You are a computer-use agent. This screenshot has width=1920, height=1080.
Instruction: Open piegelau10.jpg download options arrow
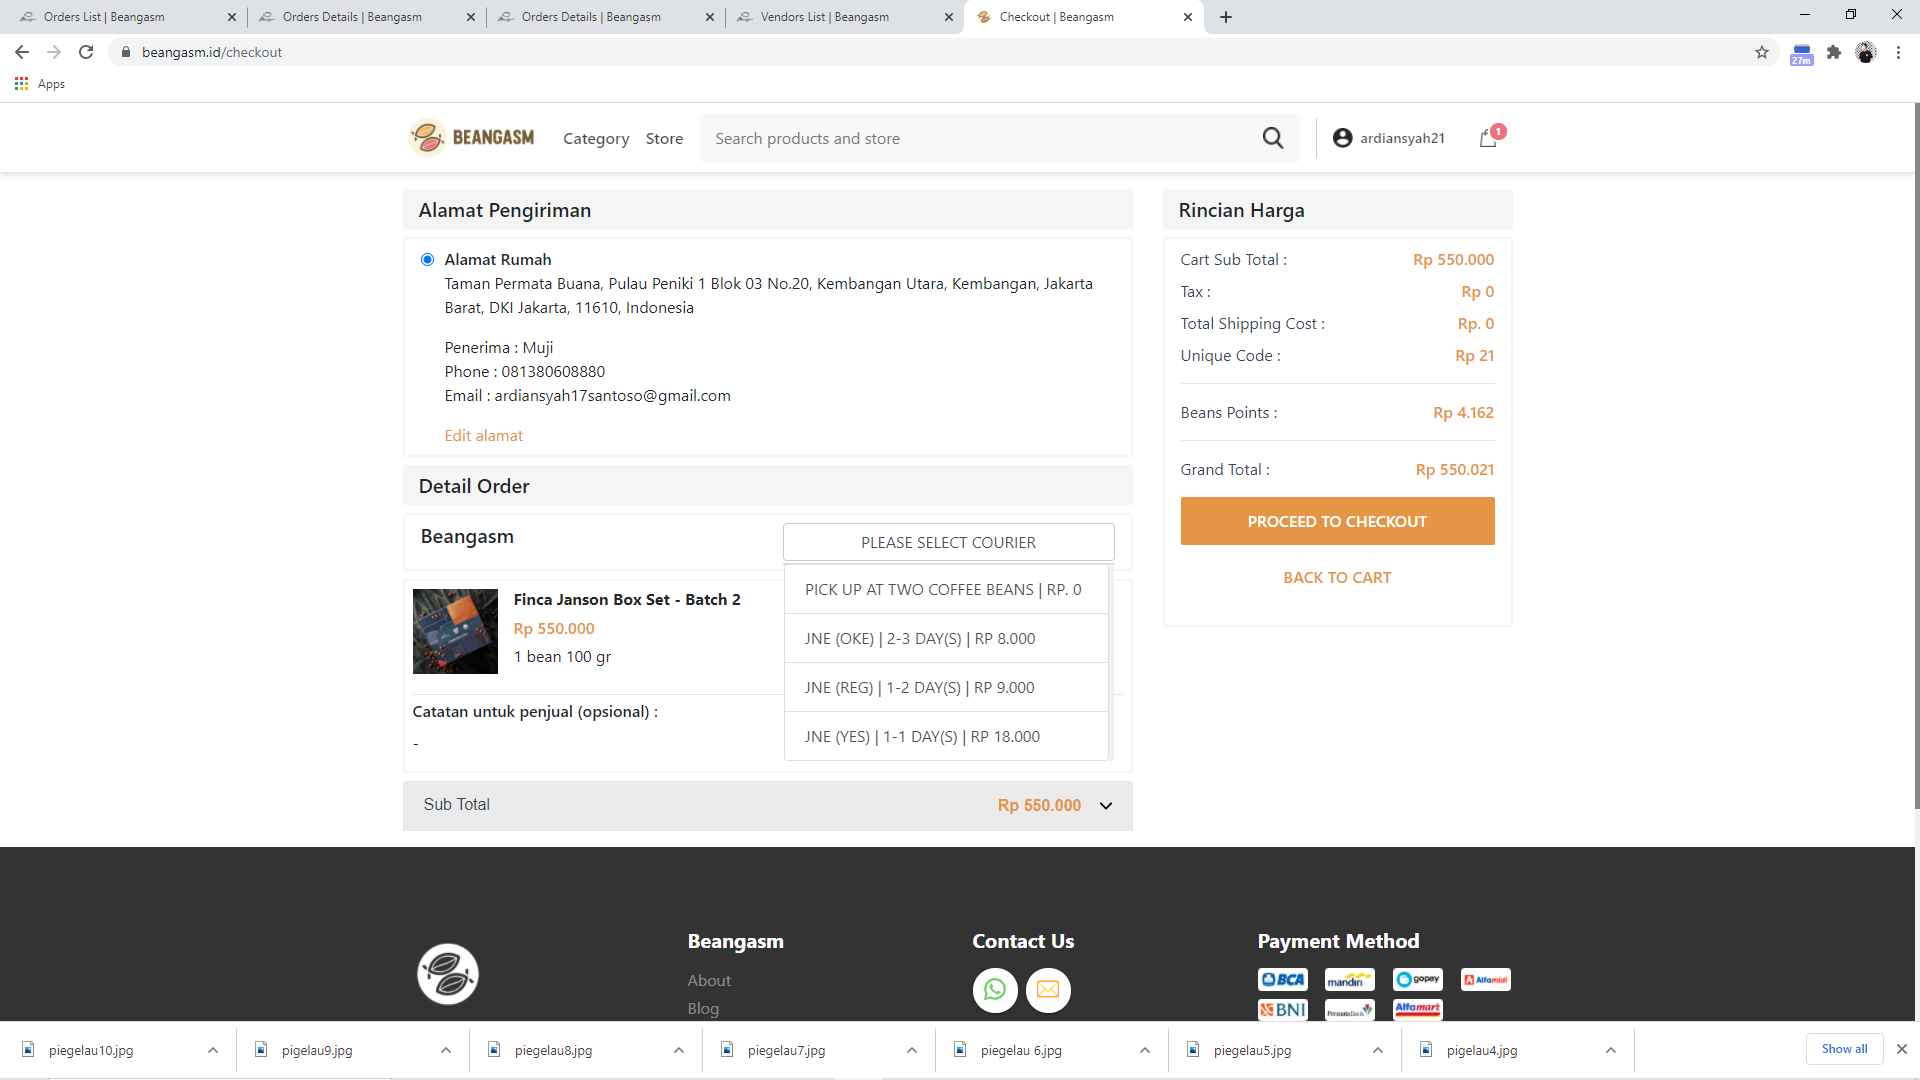[213, 1050]
